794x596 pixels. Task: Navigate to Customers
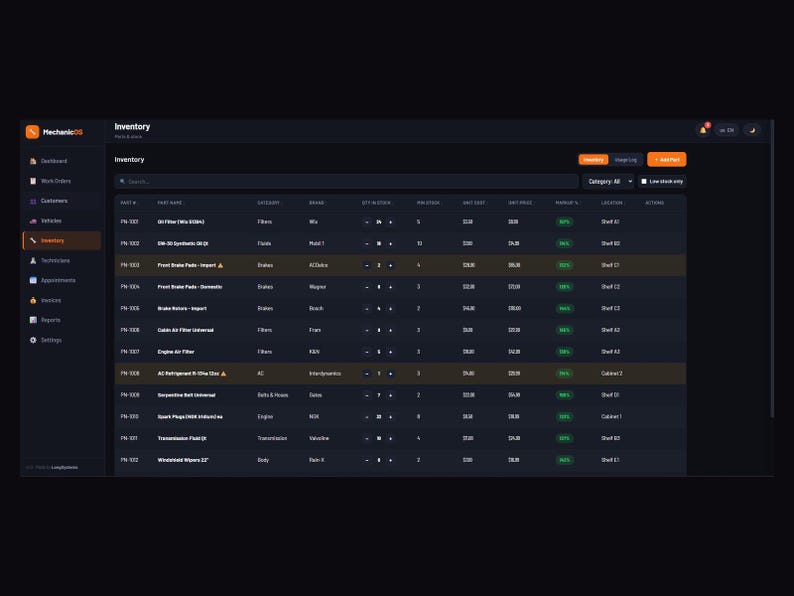pyautogui.click(x=62, y=201)
